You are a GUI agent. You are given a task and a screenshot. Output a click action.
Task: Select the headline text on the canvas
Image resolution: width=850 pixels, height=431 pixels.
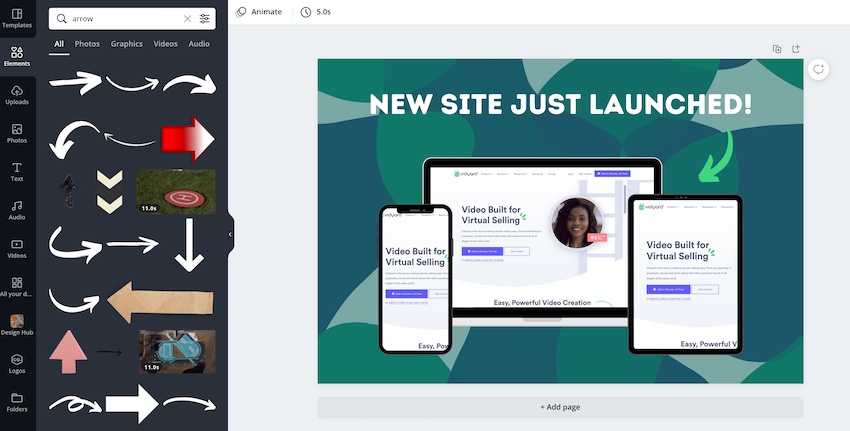(561, 104)
